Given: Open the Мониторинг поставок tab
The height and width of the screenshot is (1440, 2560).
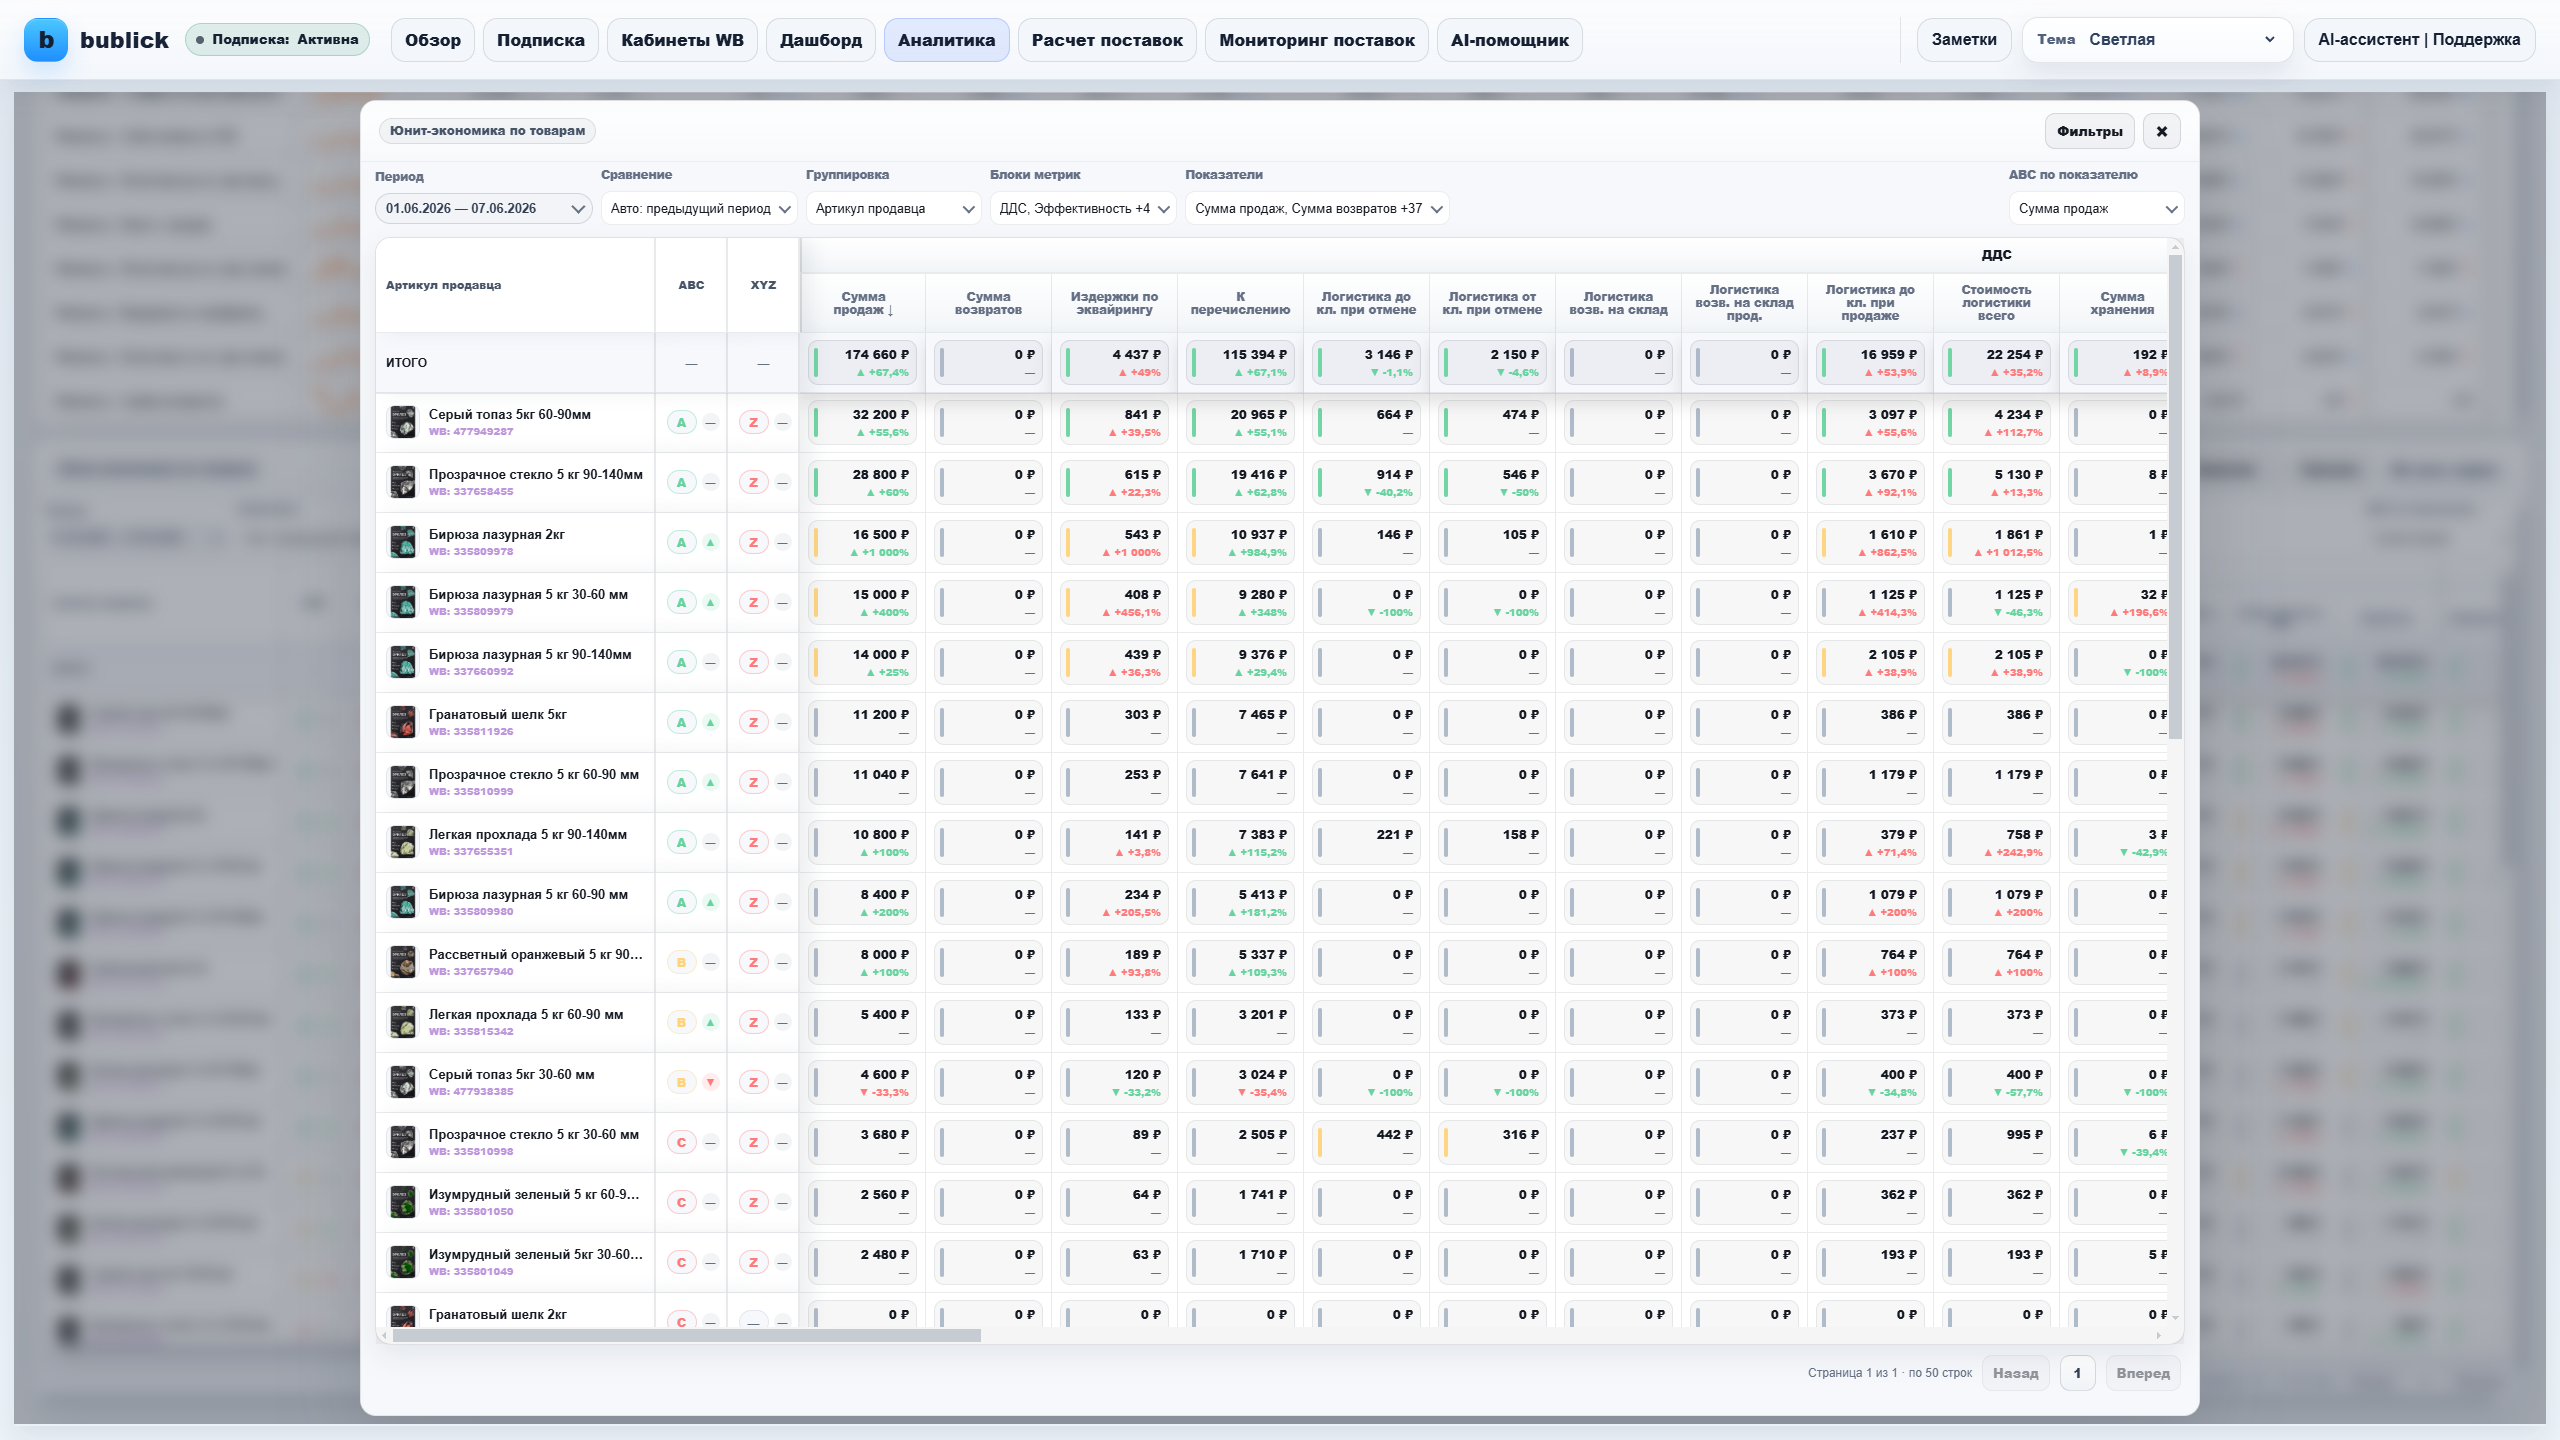Looking at the screenshot, I should tap(1317, 40).
